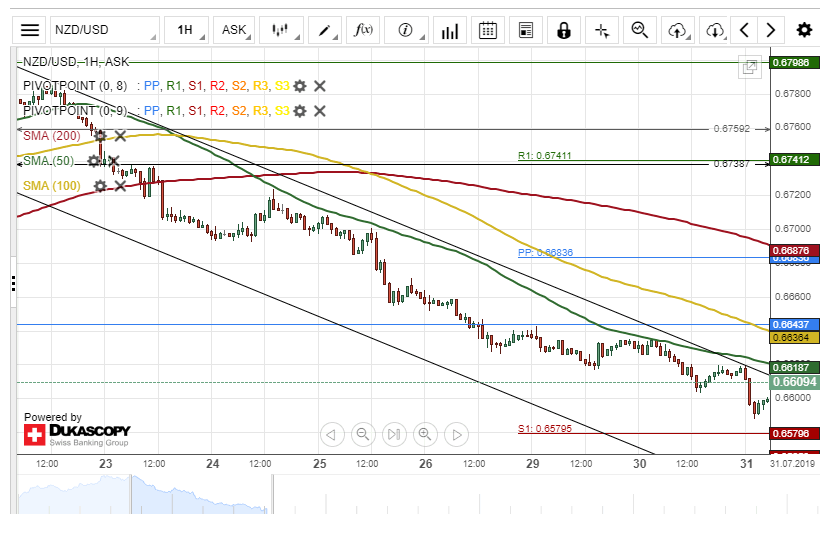
Task: Open settings for SMA (200) indicator
Action: (100, 135)
